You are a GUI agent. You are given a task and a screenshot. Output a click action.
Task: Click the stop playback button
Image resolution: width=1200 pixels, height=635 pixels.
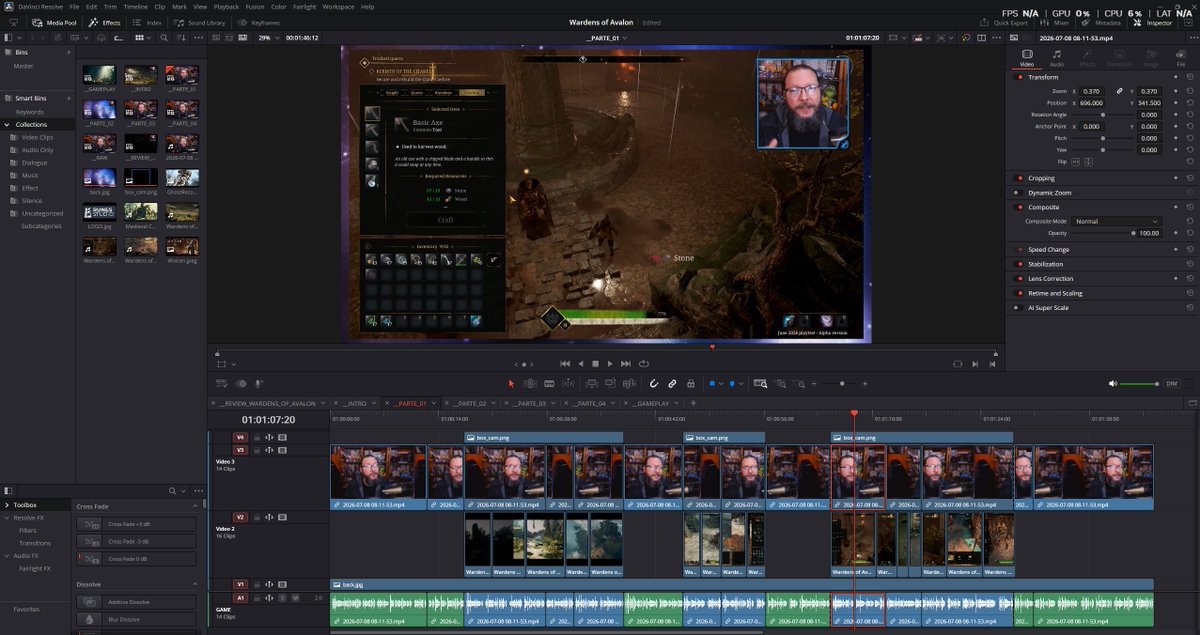click(595, 364)
